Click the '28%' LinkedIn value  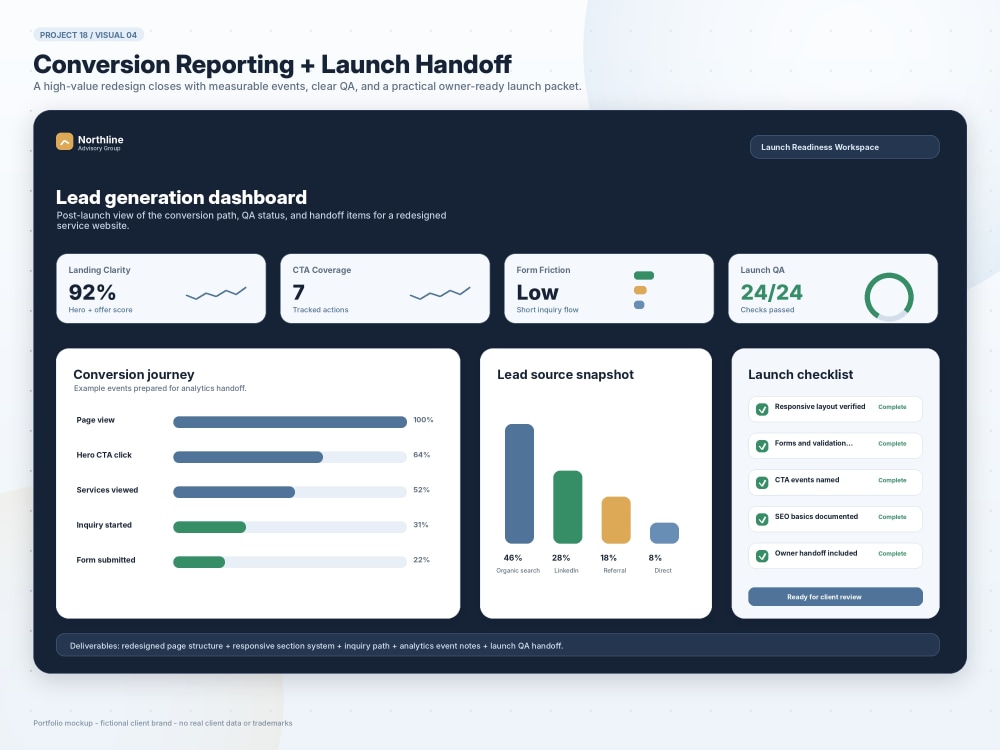[x=561, y=557]
